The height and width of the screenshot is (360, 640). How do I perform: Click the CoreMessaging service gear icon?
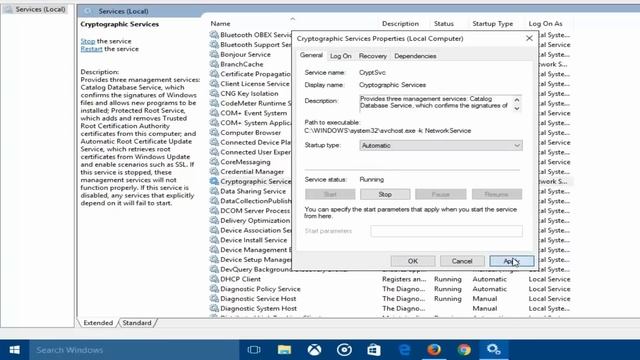point(214,162)
